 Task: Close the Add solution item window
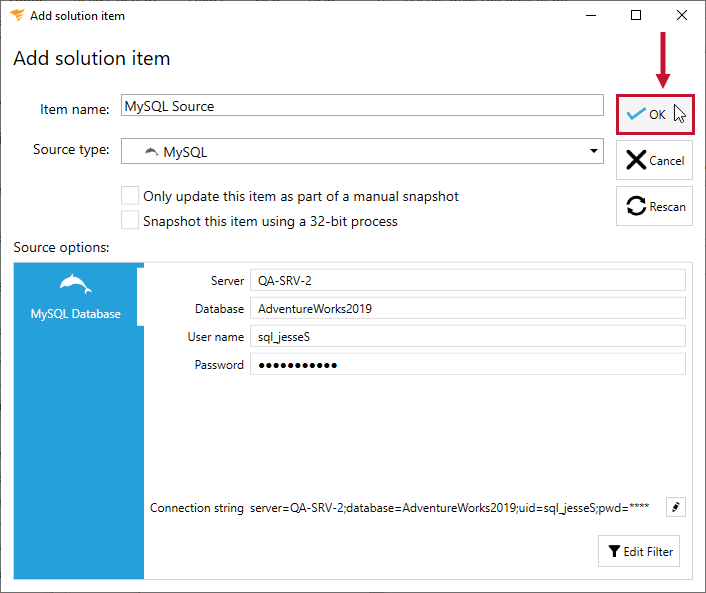pos(682,15)
